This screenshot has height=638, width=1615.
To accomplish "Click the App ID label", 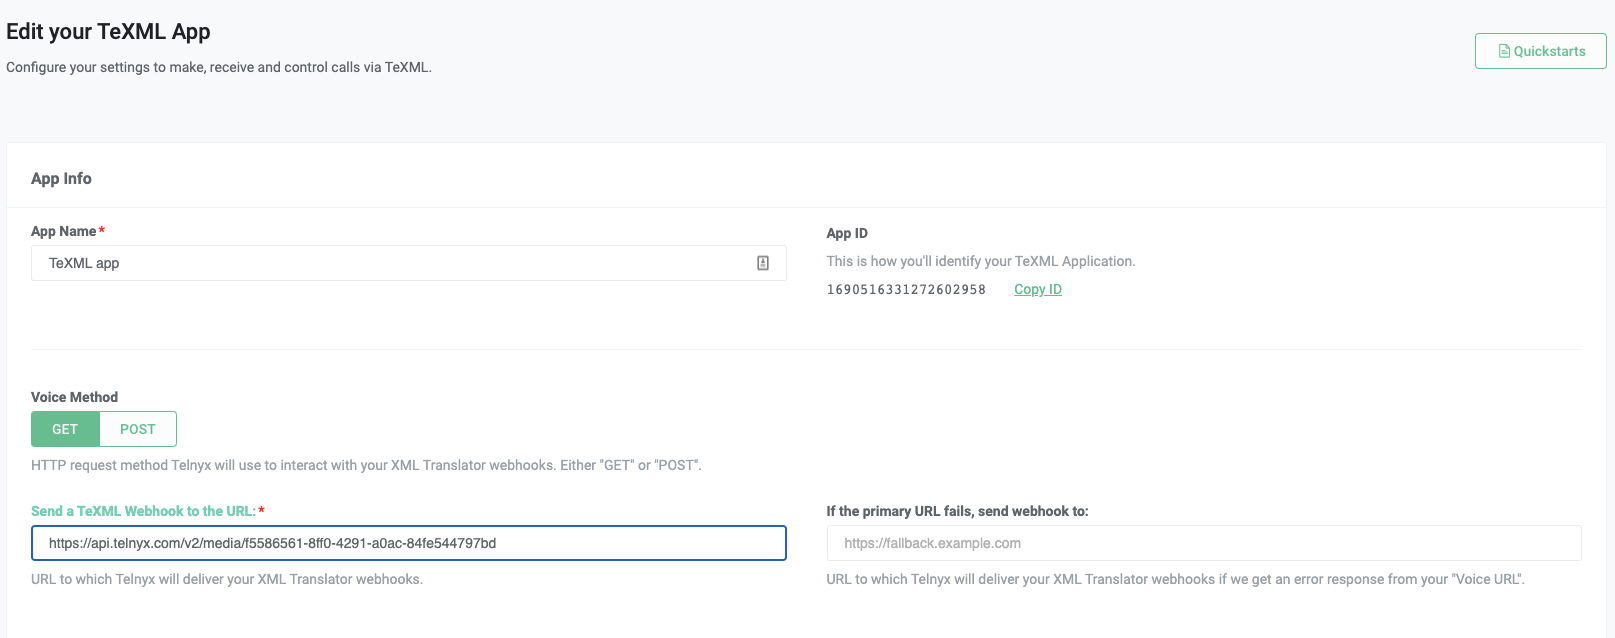I will pos(847,233).
